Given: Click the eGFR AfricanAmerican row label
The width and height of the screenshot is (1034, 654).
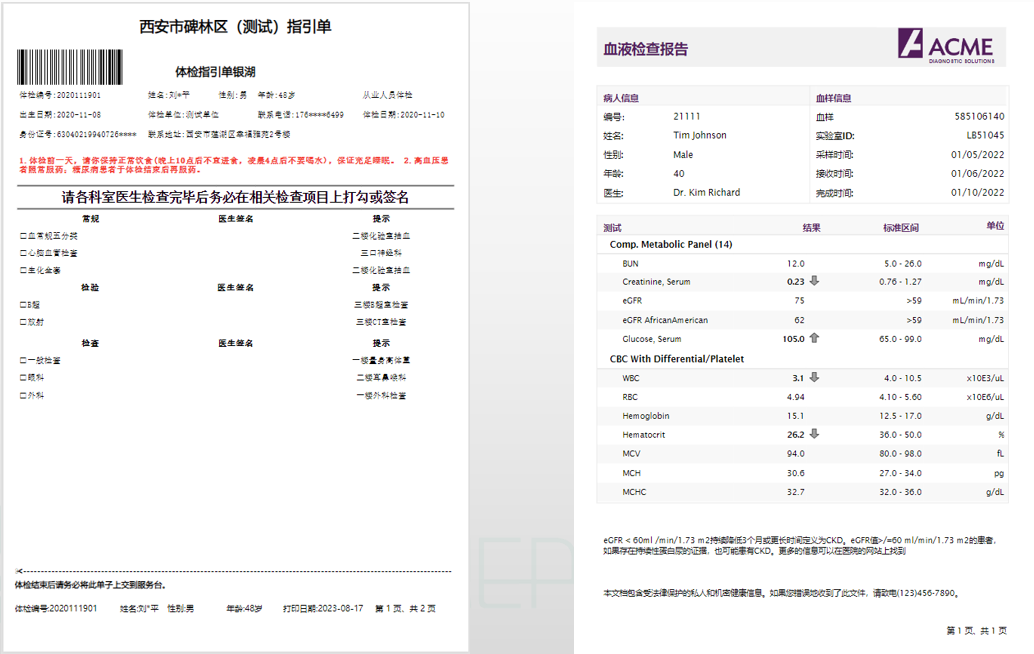Looking at the screenshot, I should click(x=665, y=320).
